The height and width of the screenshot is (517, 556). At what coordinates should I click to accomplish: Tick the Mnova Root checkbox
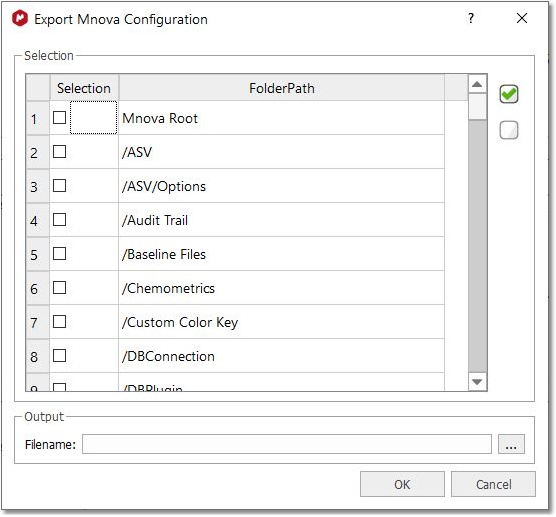click(x=59, y=118)
